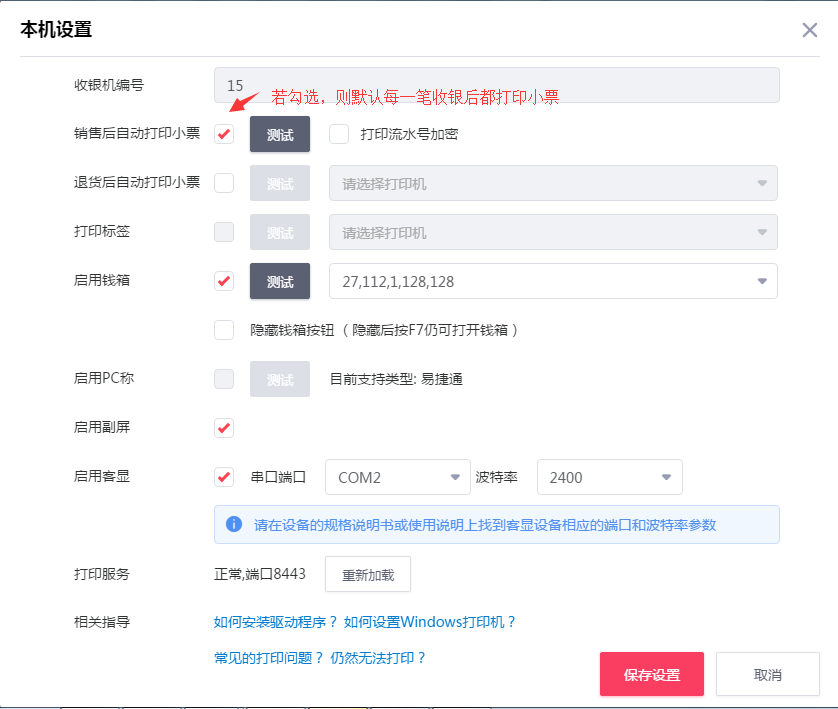Disable 启用钱箱
838x709 pixels.
[x=223, y=281]
